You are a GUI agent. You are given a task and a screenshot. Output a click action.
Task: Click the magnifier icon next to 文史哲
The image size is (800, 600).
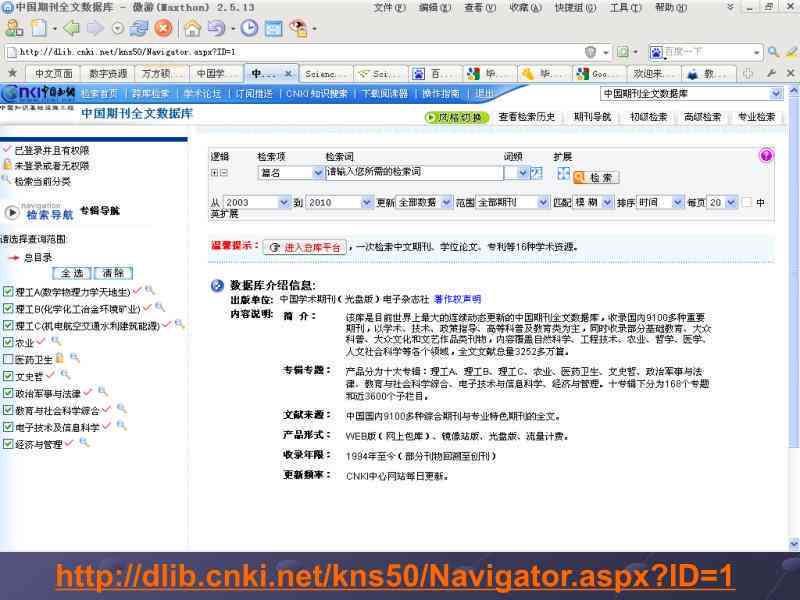(65, 375)
